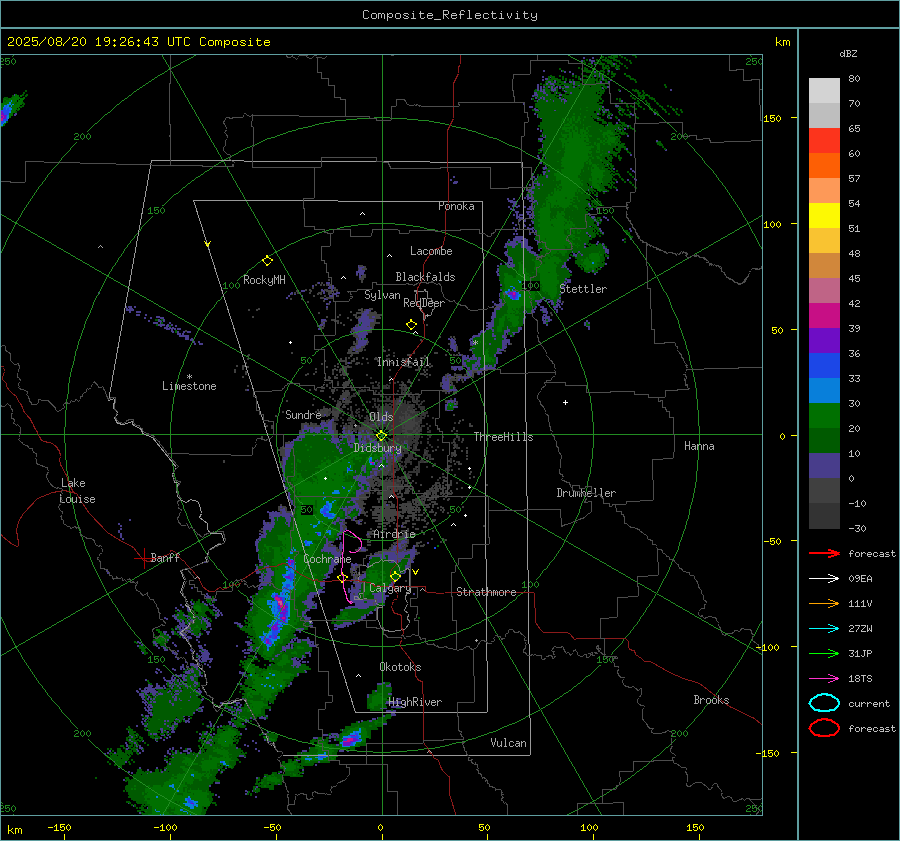Click the Didsbury label

378,448
